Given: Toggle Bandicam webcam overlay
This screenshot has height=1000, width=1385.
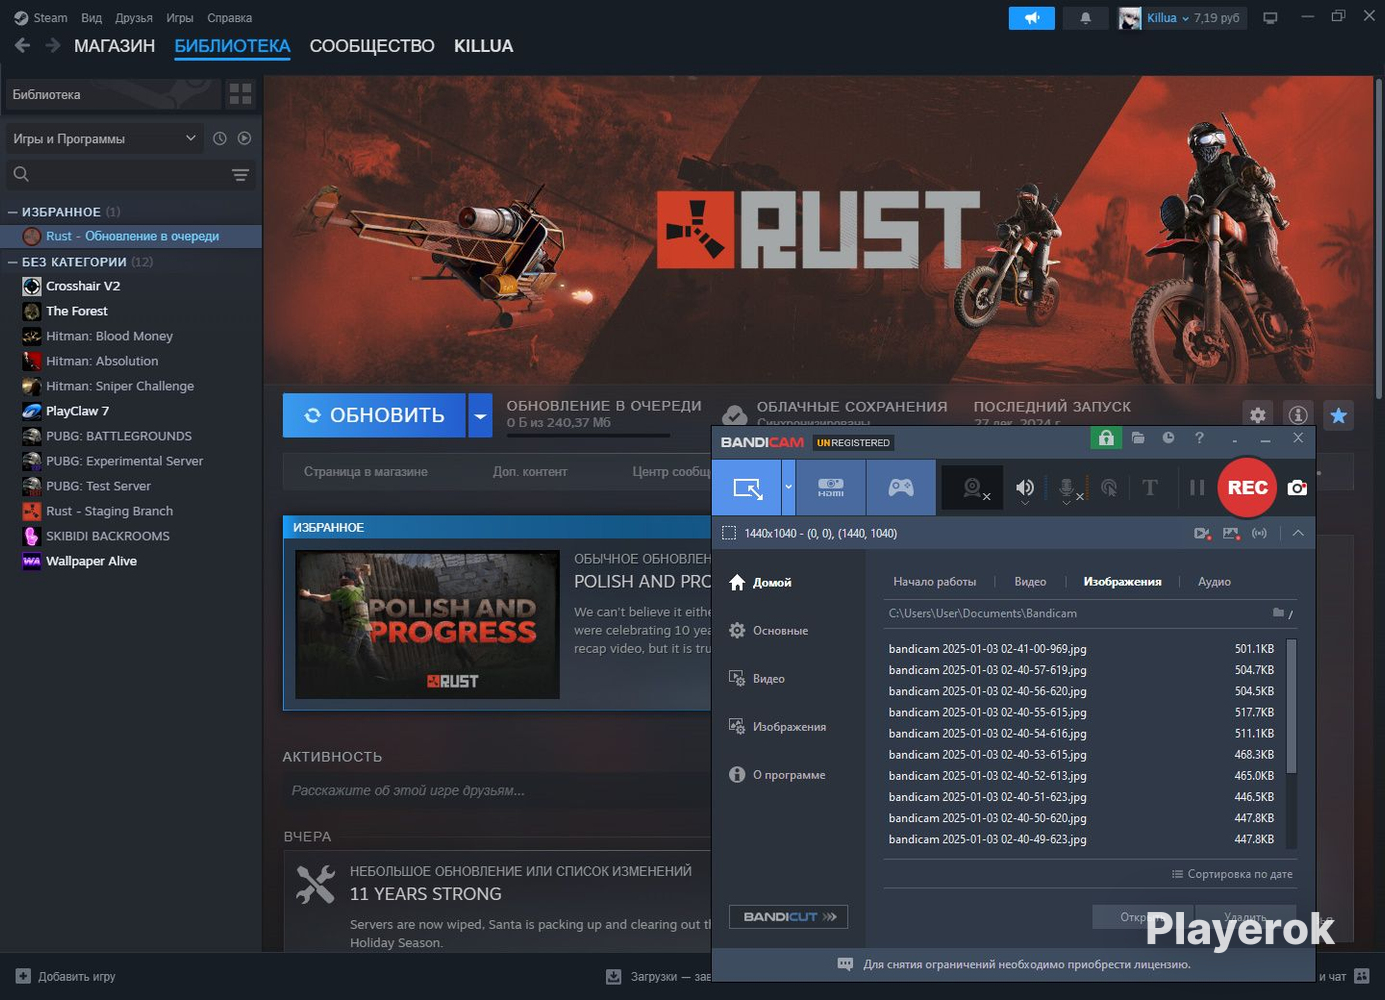Looking at the screenshot, I should [x=972, y=487].
